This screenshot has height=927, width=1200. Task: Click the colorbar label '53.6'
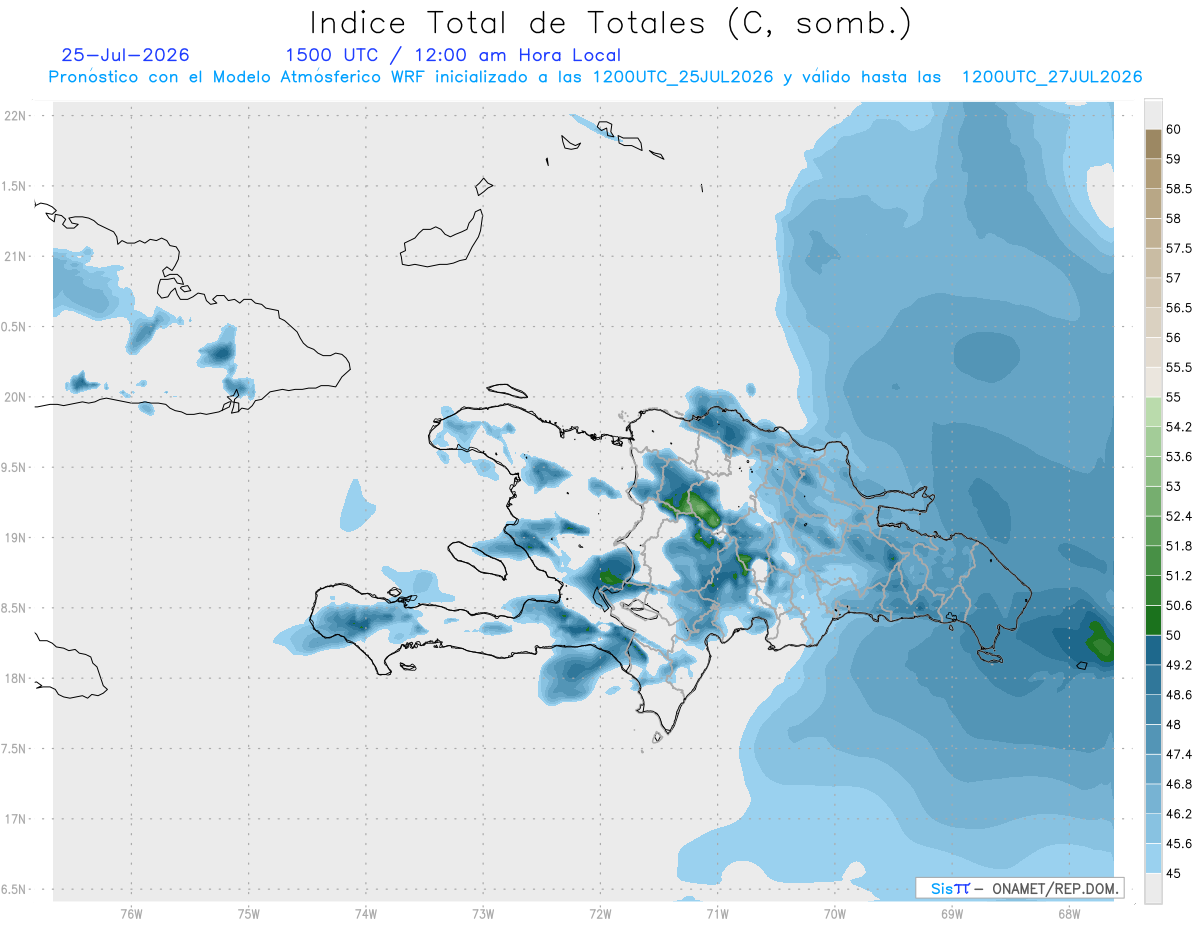[1179, 457]
